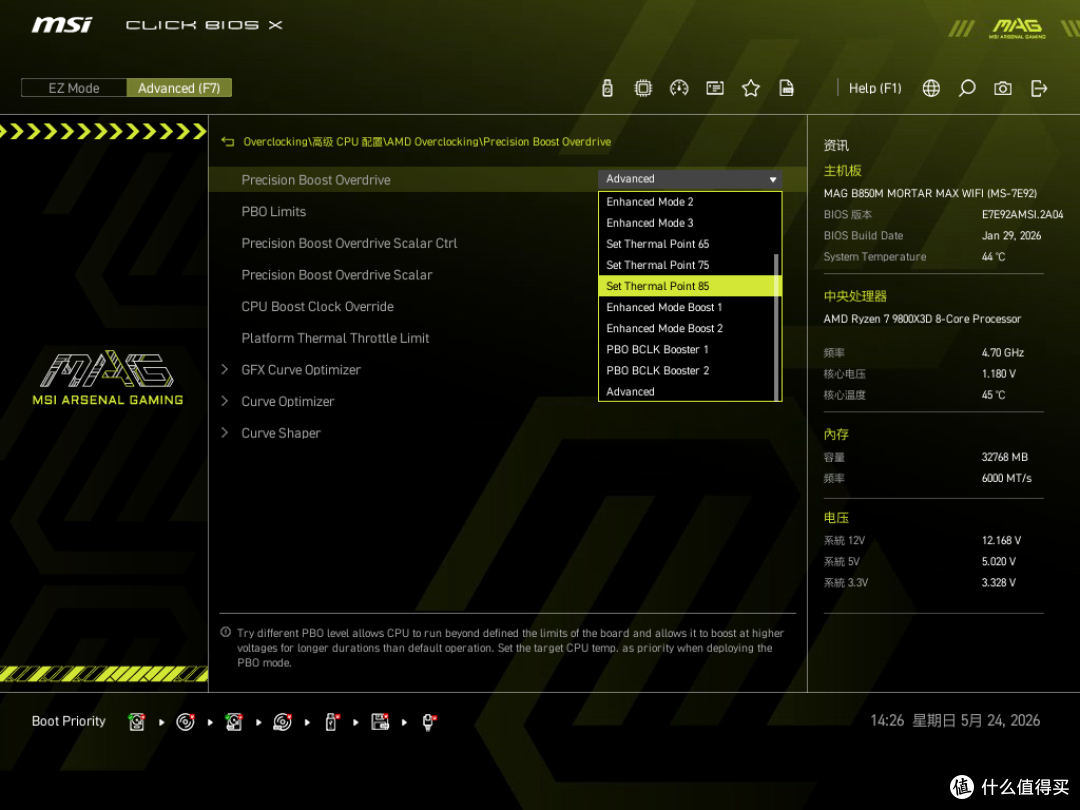The image size is (1080, 810).
Task: Click first optical disc boot priority icon
Action: tap(185, 722)
